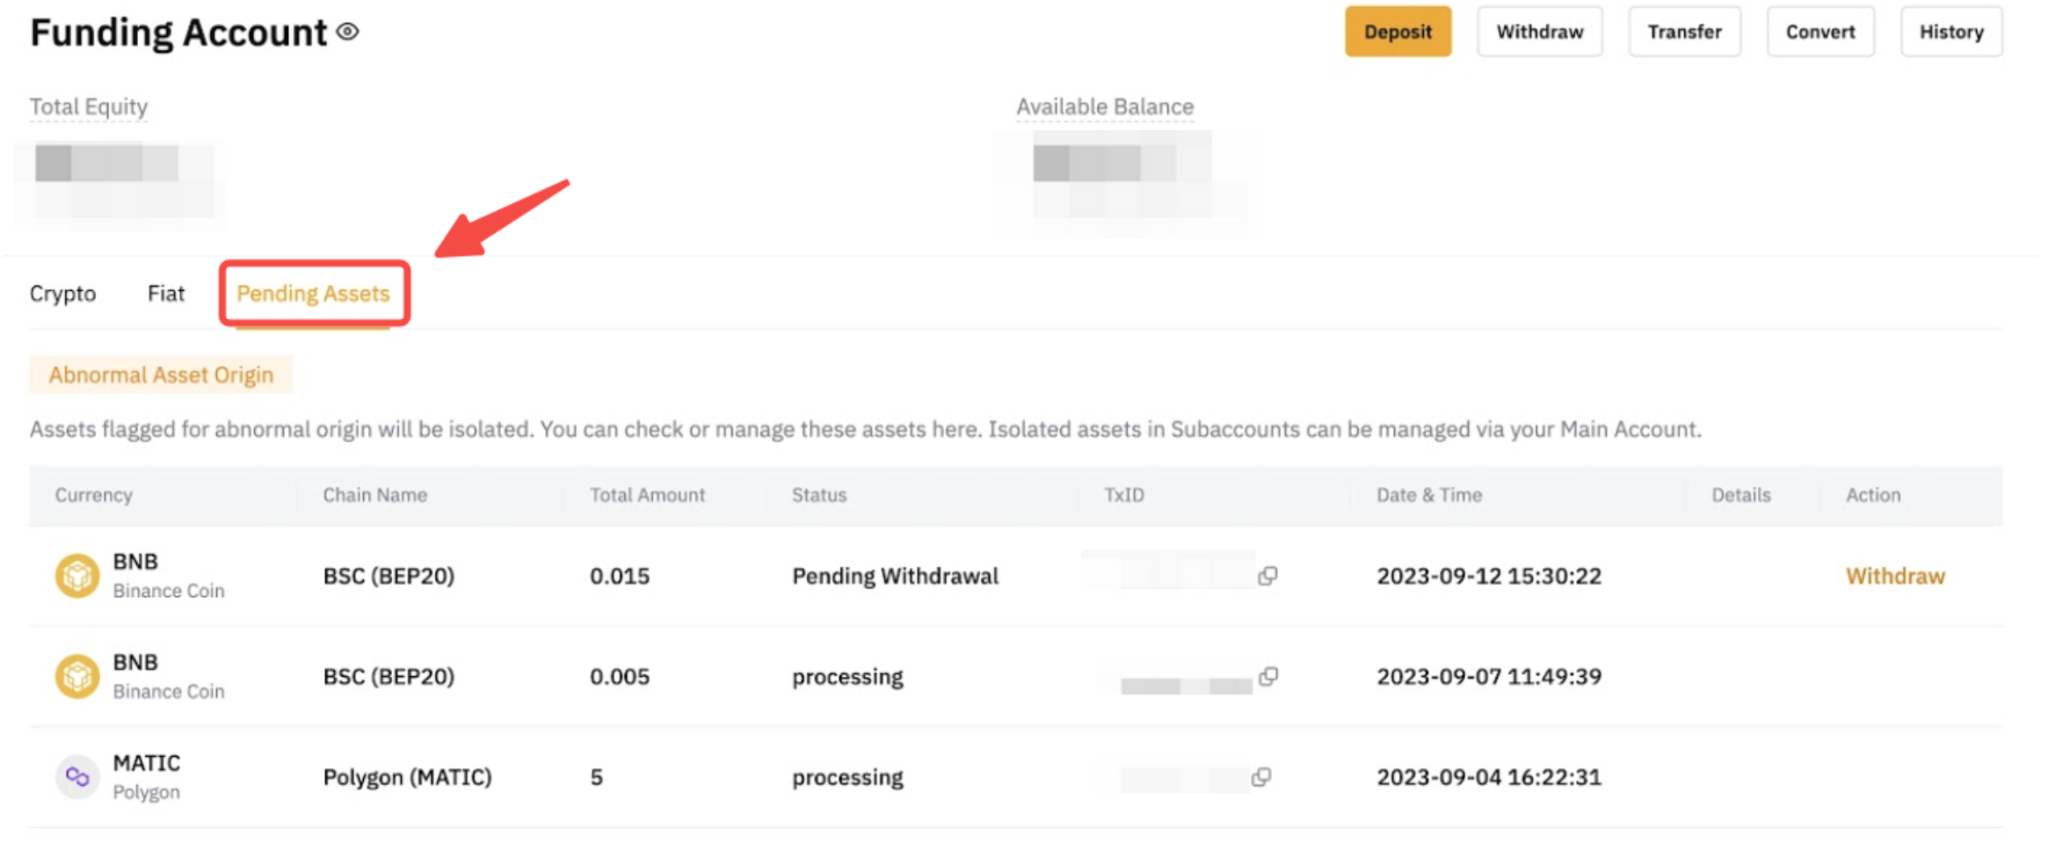View account History
The image size is (2048, 865).
(1951, 32)
